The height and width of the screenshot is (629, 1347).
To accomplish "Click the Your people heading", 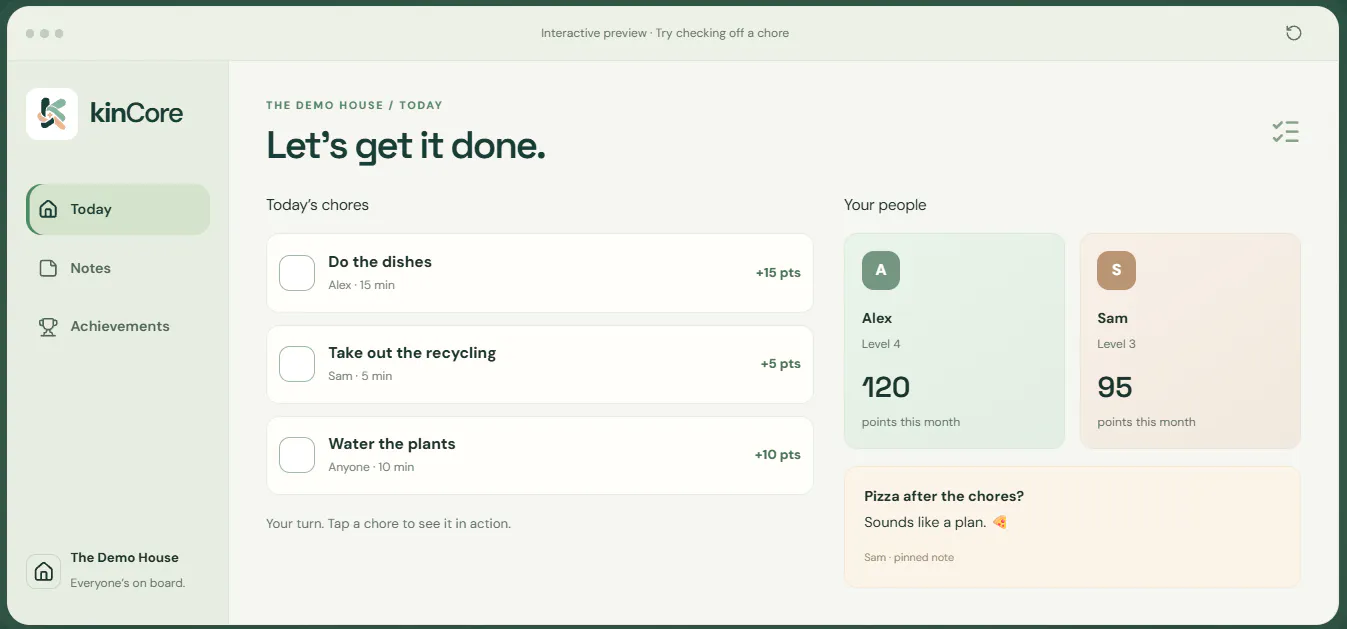I will pyautogui.click(x=885, y=205).
